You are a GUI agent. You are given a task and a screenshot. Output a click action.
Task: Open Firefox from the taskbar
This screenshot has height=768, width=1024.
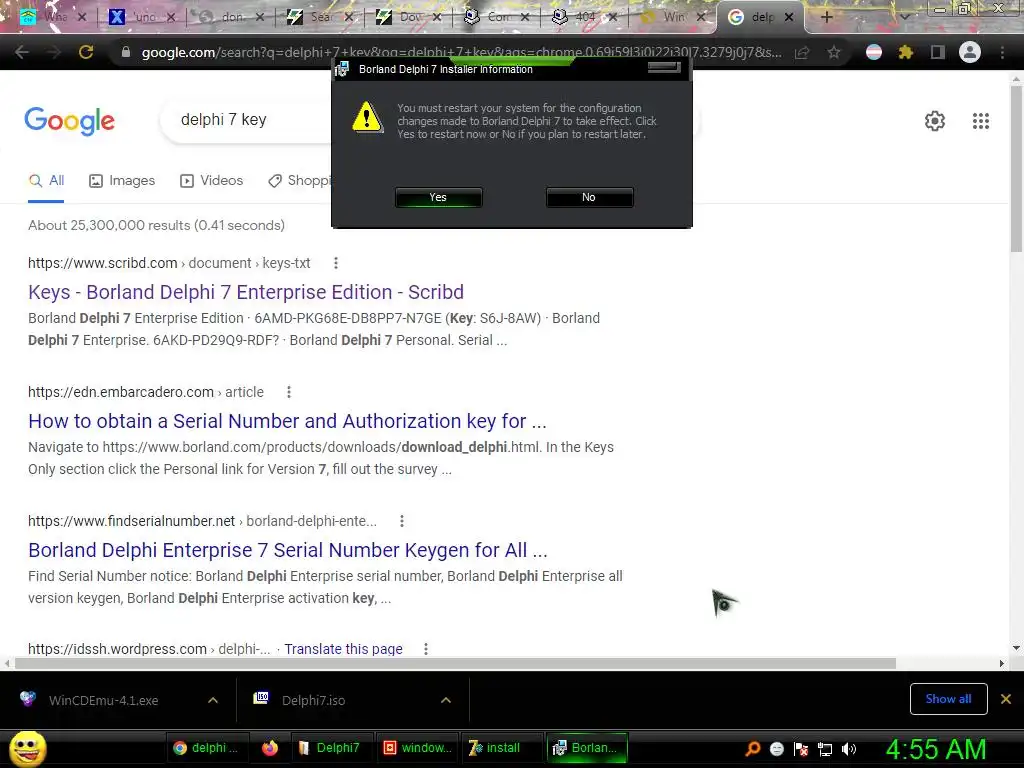tap(270, 748)
